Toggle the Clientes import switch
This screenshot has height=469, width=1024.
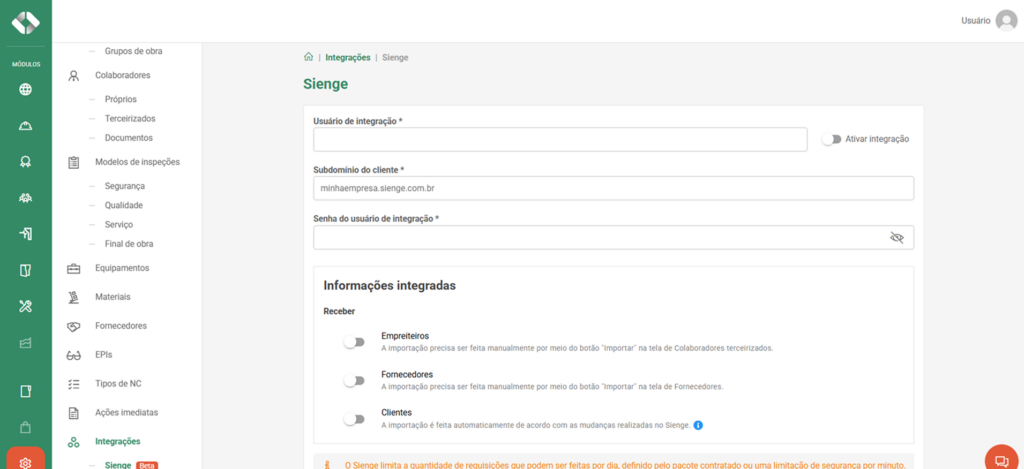click(x=354, y=419)
